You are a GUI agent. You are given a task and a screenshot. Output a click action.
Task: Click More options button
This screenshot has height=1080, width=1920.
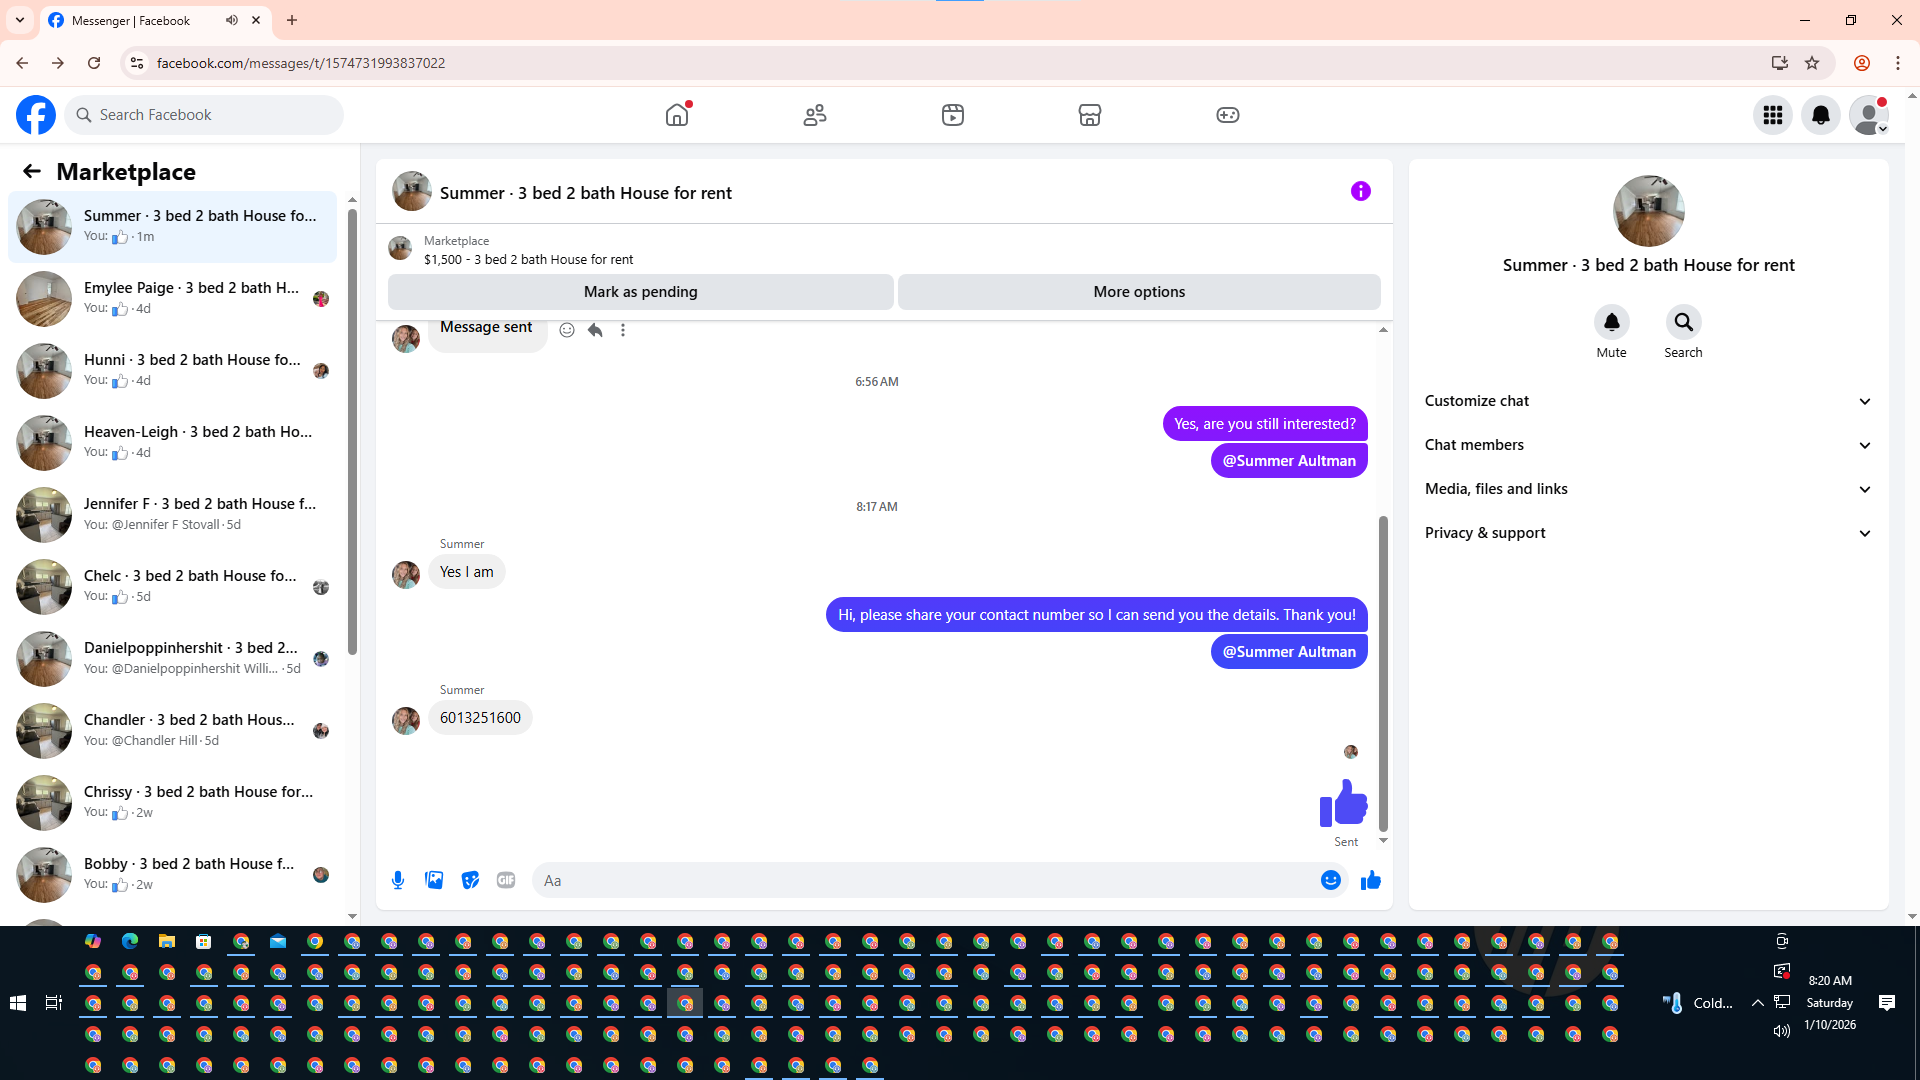coord(1139,292)
